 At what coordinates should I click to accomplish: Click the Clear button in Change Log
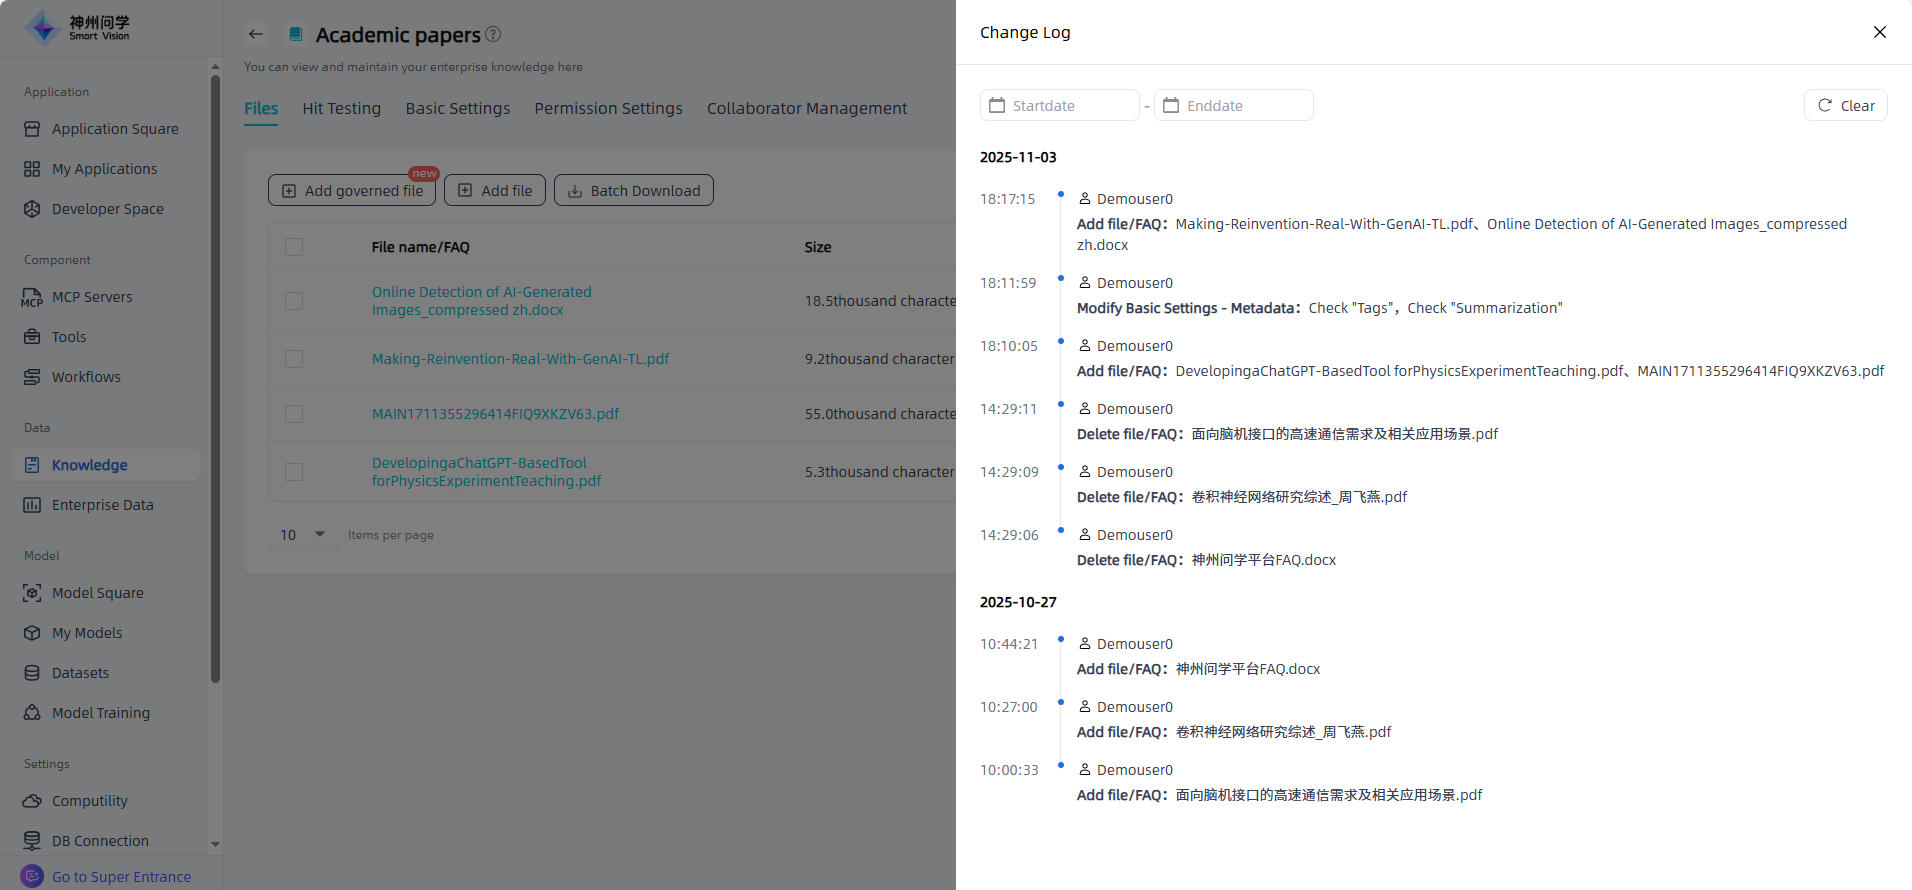tap(1845, 106)
